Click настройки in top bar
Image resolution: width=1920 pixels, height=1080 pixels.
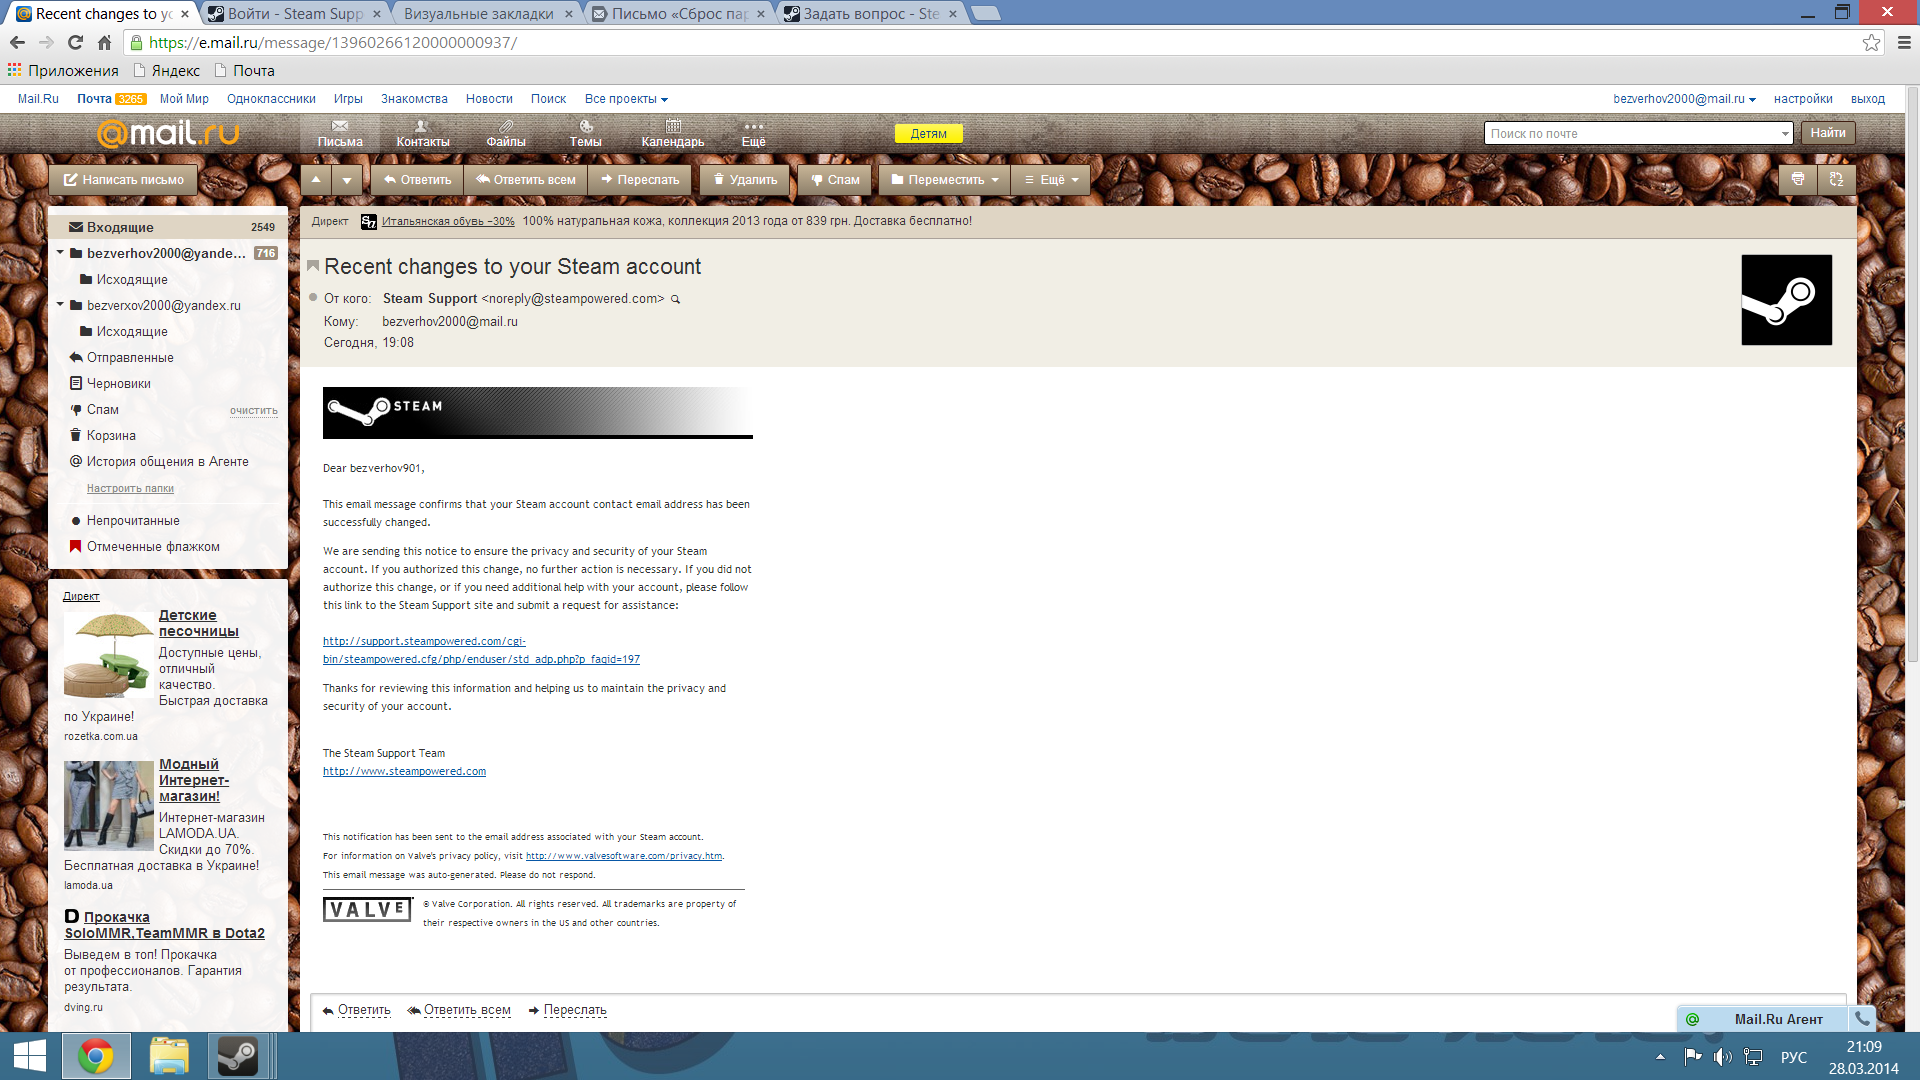1803,99
